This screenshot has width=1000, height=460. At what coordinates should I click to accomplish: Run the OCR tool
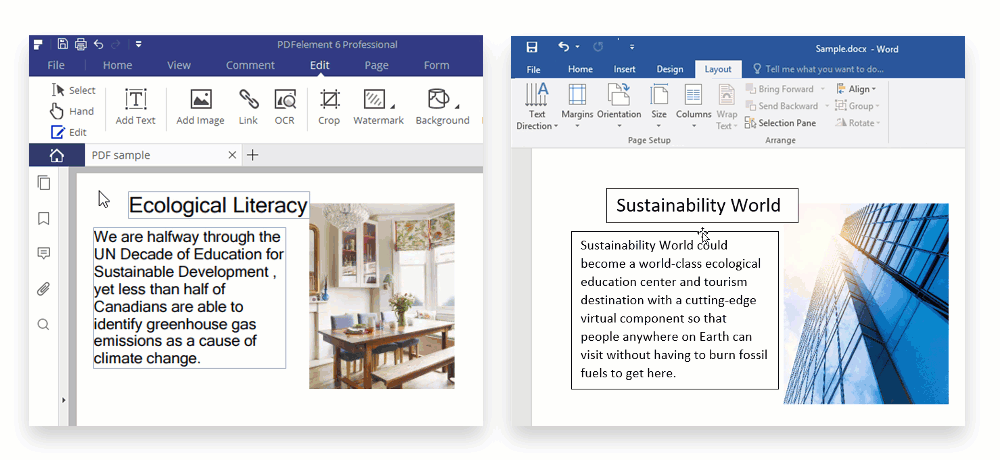click(x=285, y=107)
